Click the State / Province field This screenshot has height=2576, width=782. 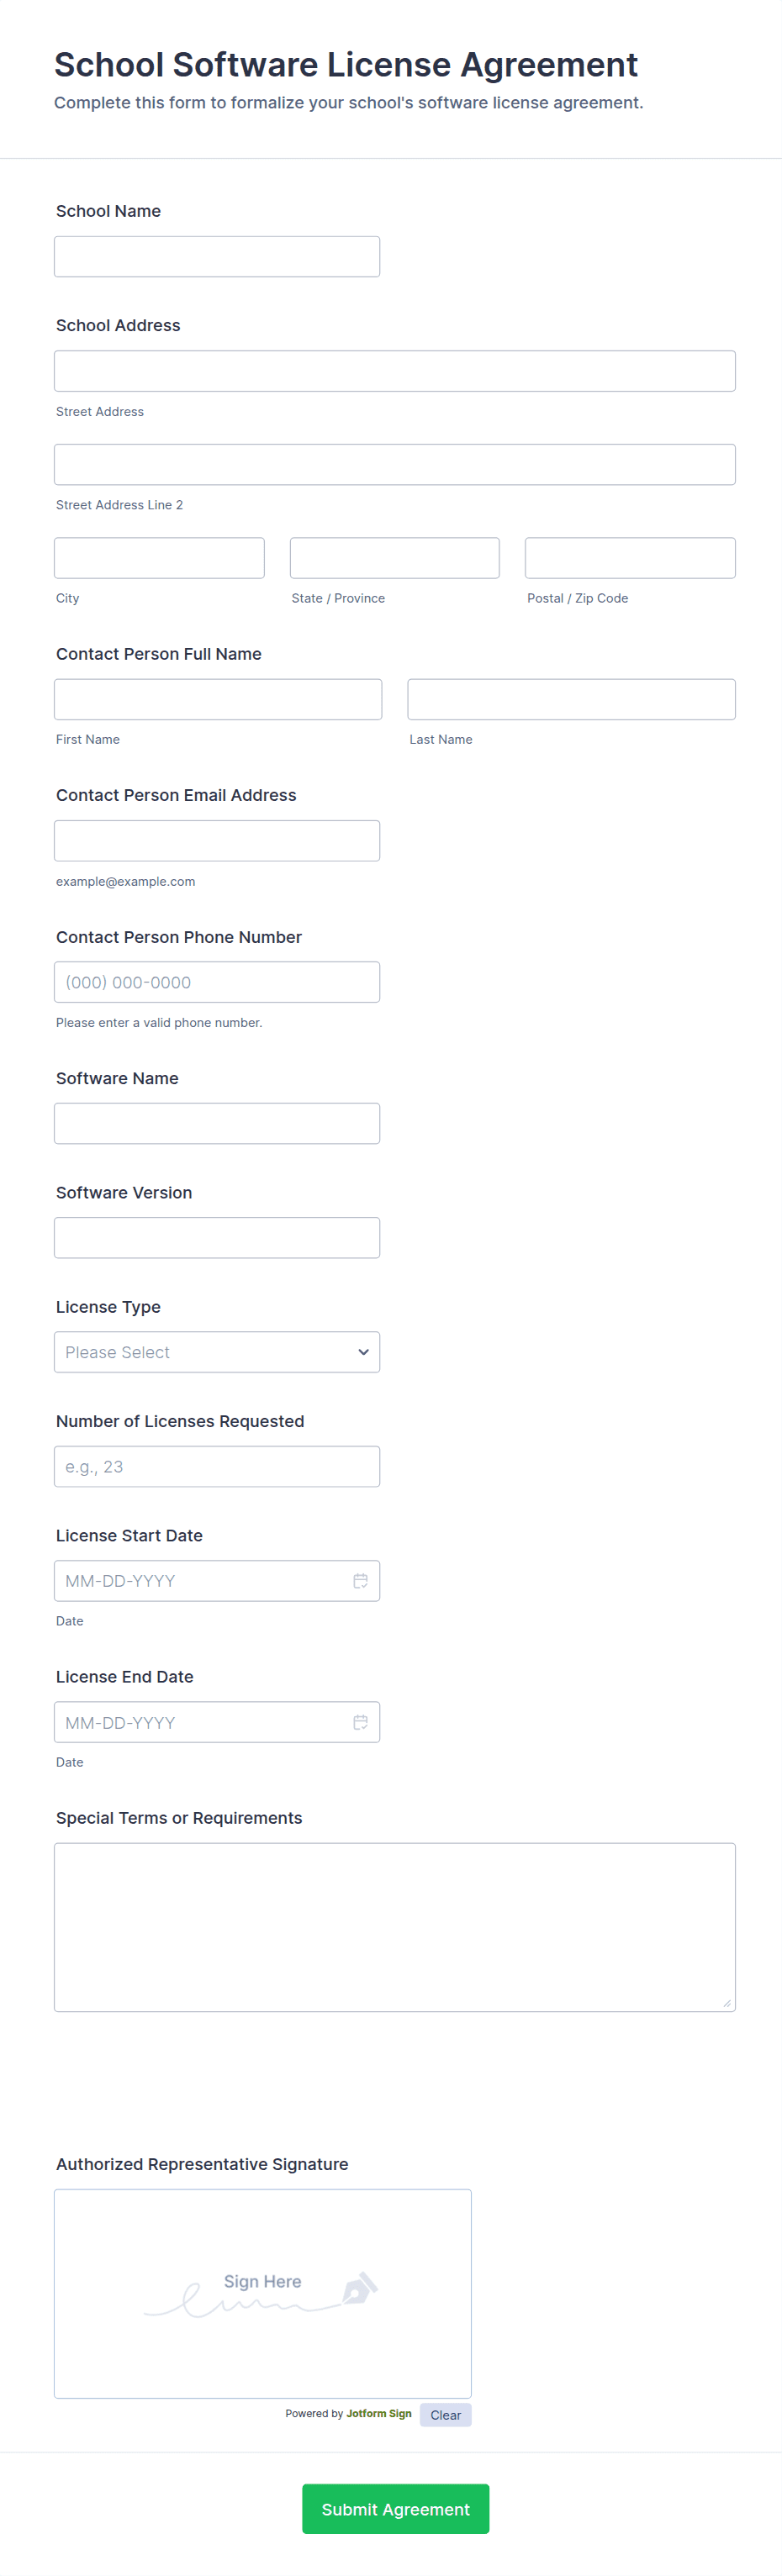[394, 558]
